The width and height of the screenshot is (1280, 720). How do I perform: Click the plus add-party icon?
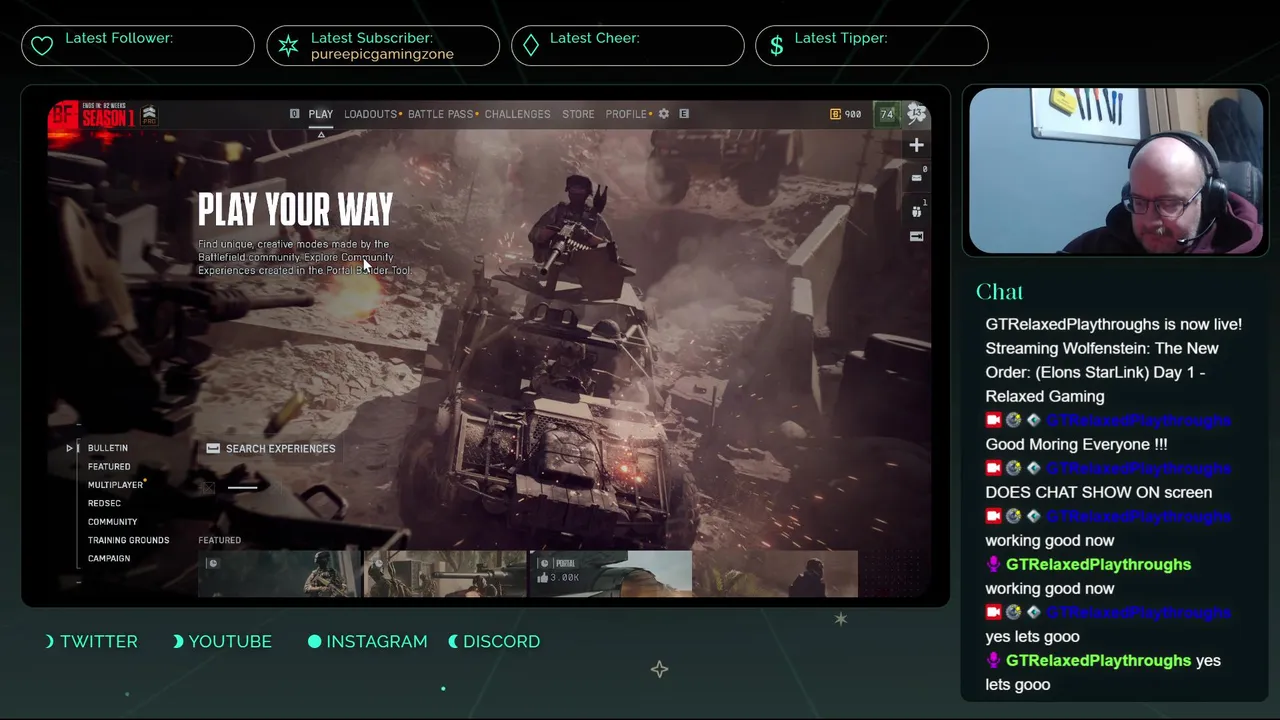tap(916, 145)
